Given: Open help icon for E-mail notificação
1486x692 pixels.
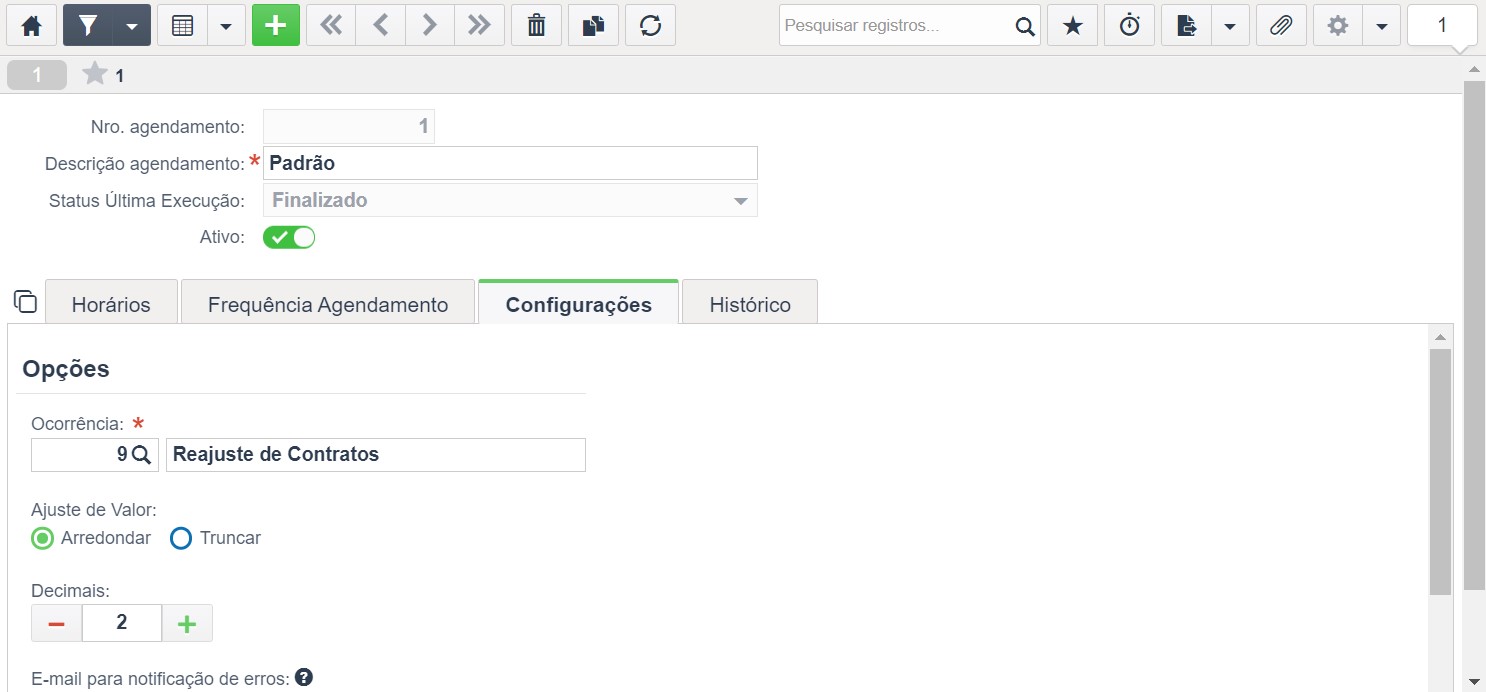Looking at the screenshot, I should point(305,677).
